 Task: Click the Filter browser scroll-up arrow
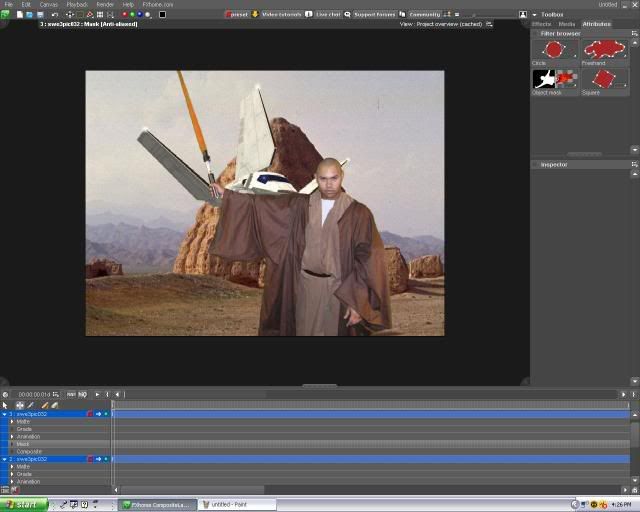click(x=635, y=43)
